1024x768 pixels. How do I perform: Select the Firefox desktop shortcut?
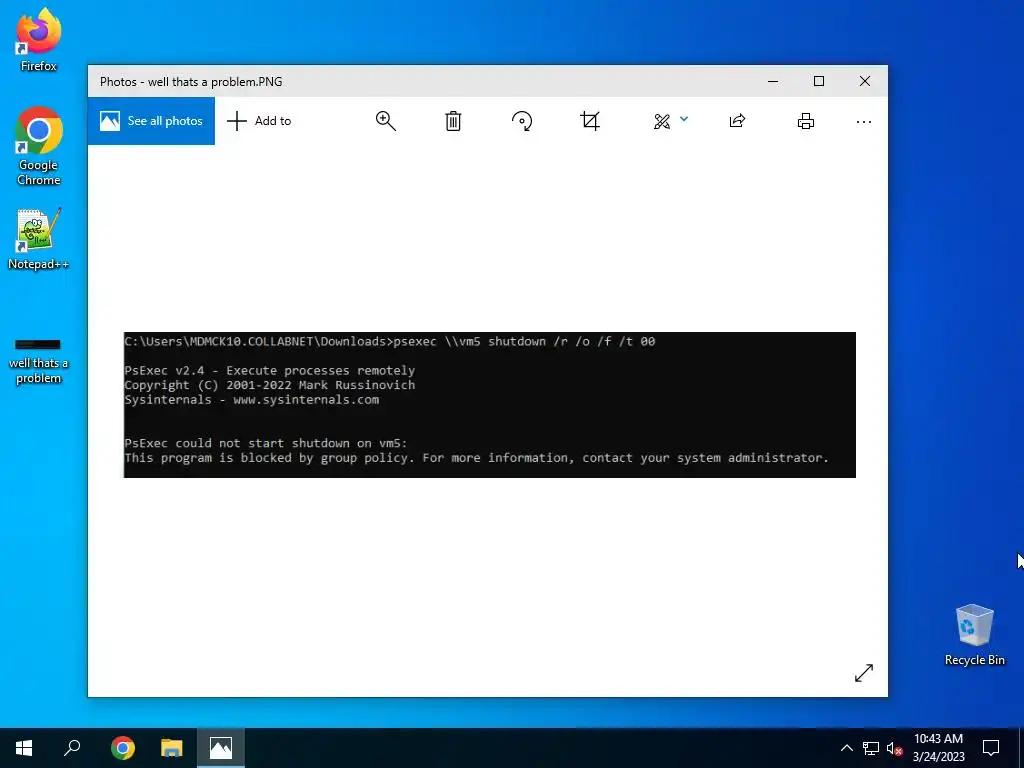click(x=39, y=40)
